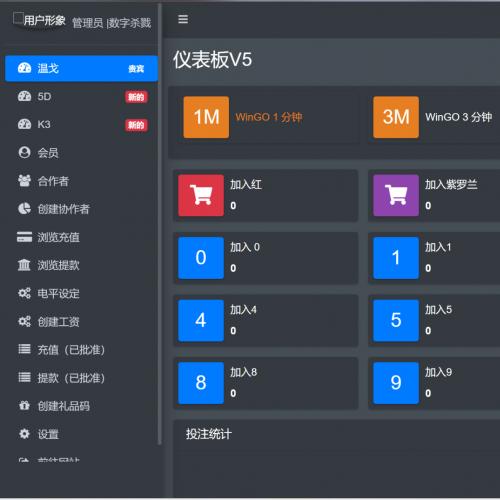This screenshot has height=500, width=500.
Task: Select the blue number 4 tile
Action: coord(201,320)
